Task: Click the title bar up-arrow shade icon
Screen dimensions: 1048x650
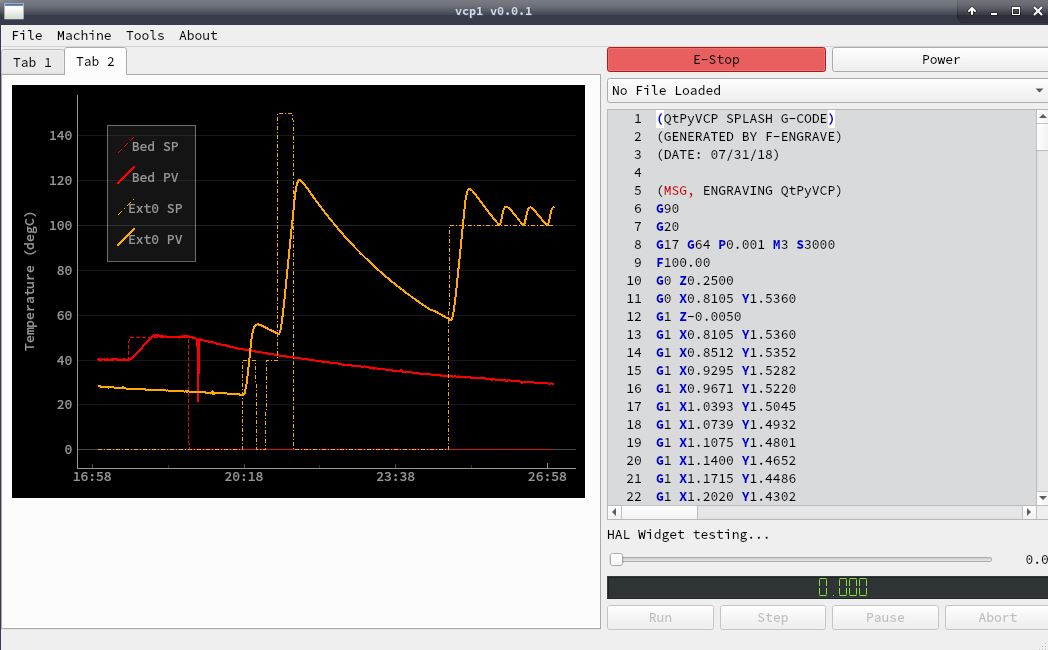Action: tap(972, 11)
